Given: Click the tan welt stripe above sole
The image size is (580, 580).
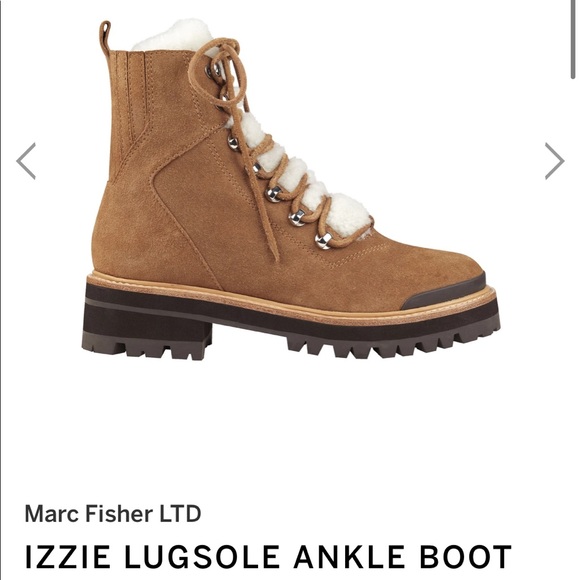Looking at the screenshot, I should (291, 299).
